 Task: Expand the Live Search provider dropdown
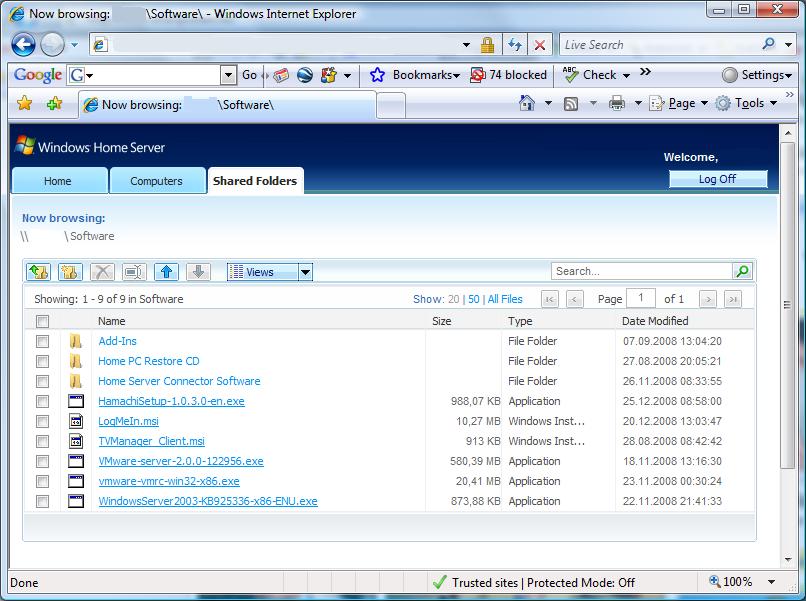coord(788,45)
